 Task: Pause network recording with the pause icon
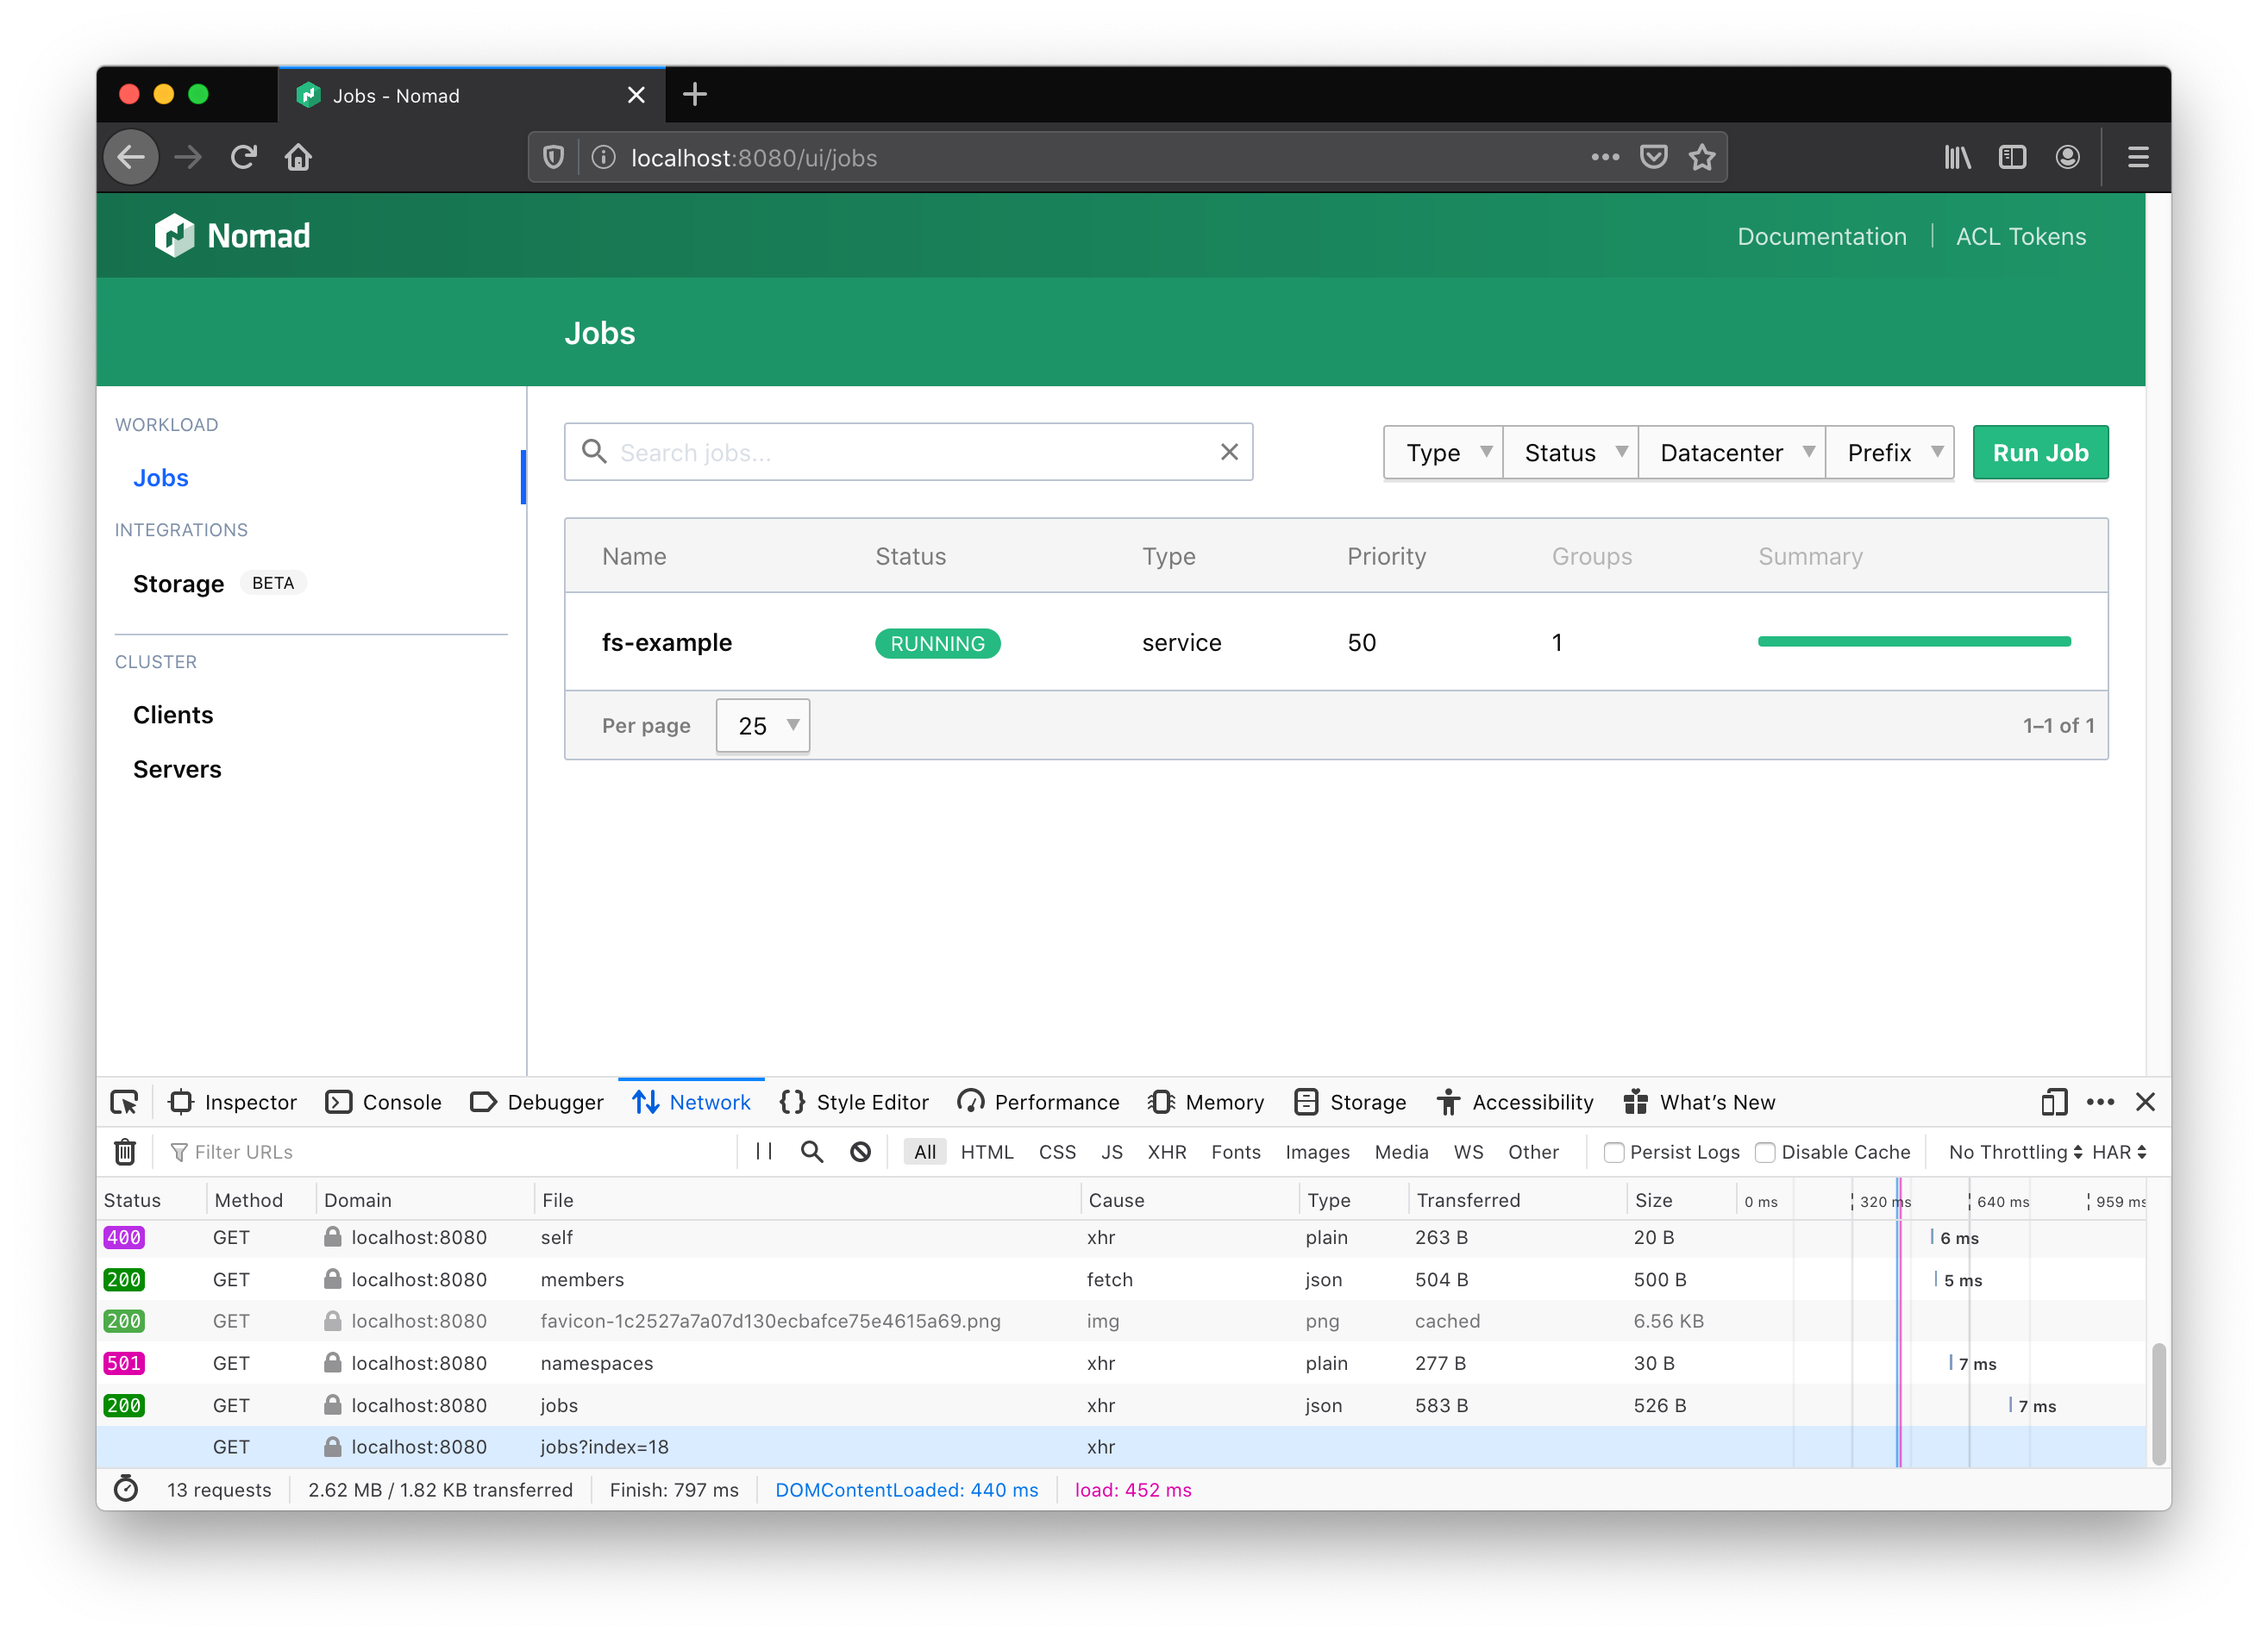coord(764,1152)
